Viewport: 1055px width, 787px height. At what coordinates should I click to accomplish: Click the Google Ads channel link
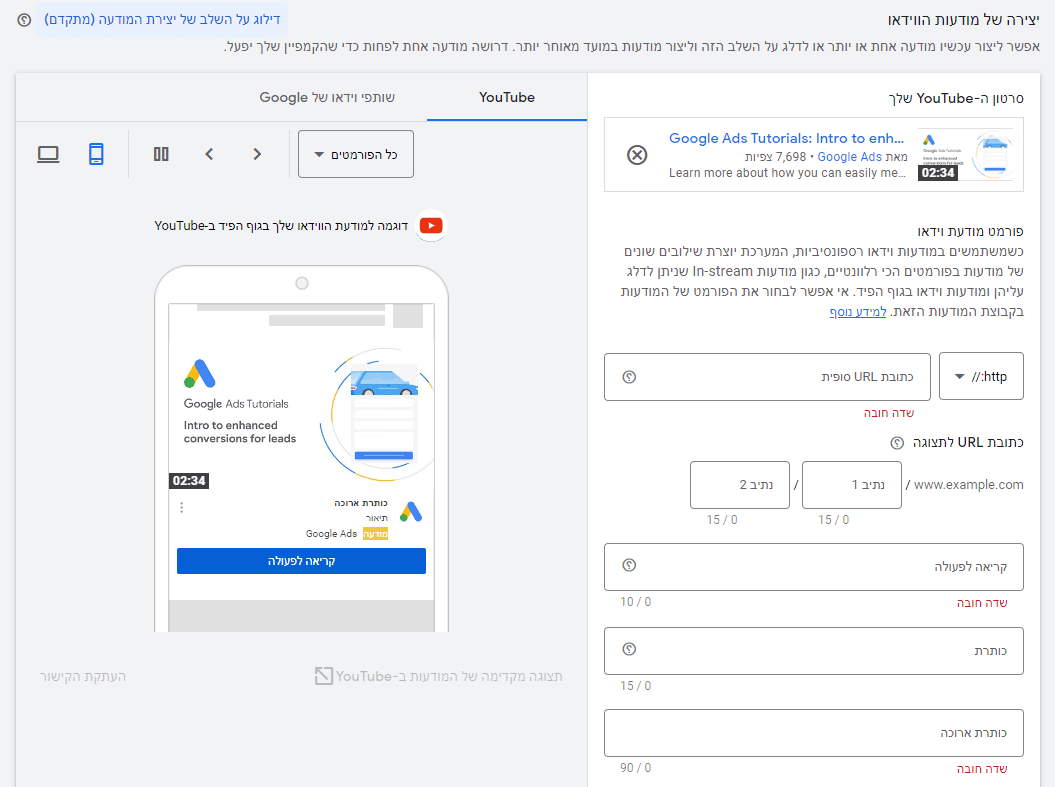849,157
